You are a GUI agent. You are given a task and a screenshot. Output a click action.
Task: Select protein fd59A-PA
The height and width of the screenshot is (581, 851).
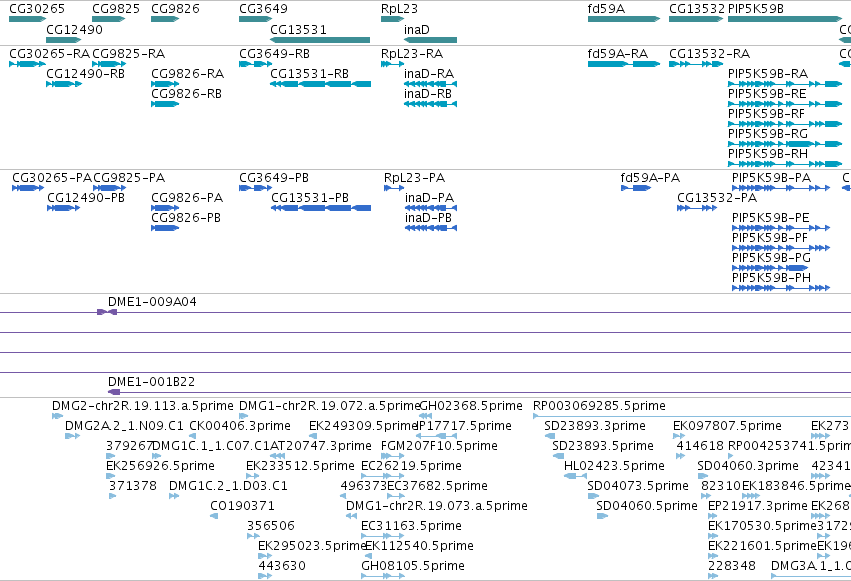(636, 188)
